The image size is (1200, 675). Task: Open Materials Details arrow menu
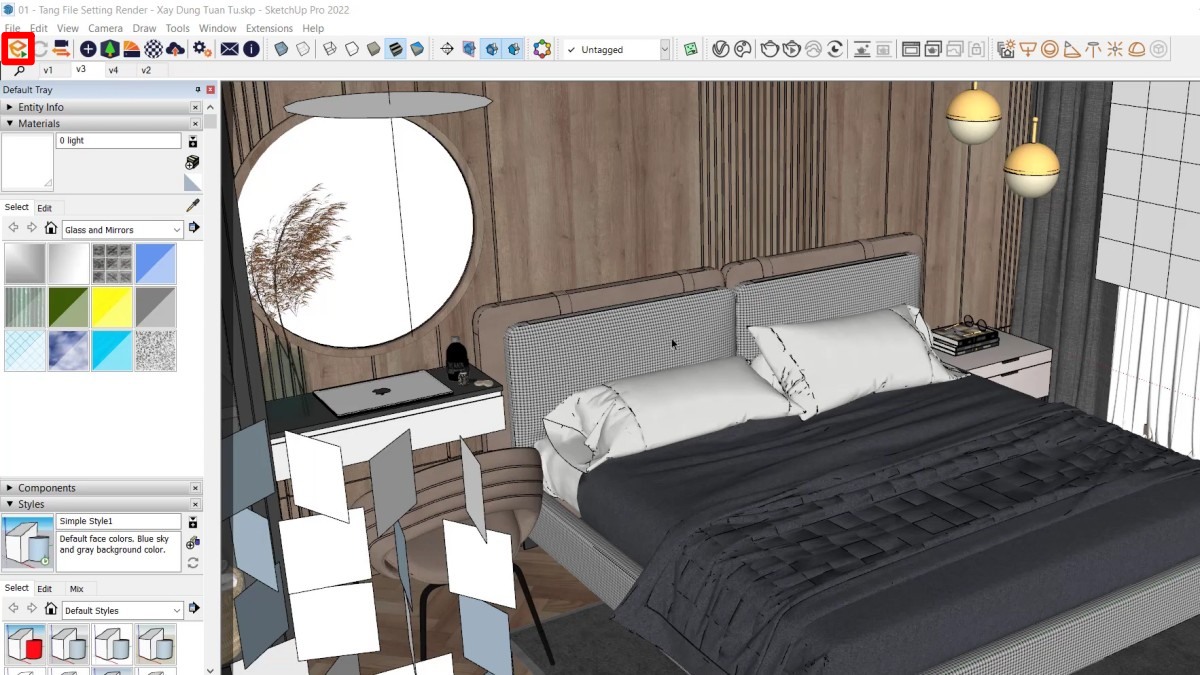194,229
